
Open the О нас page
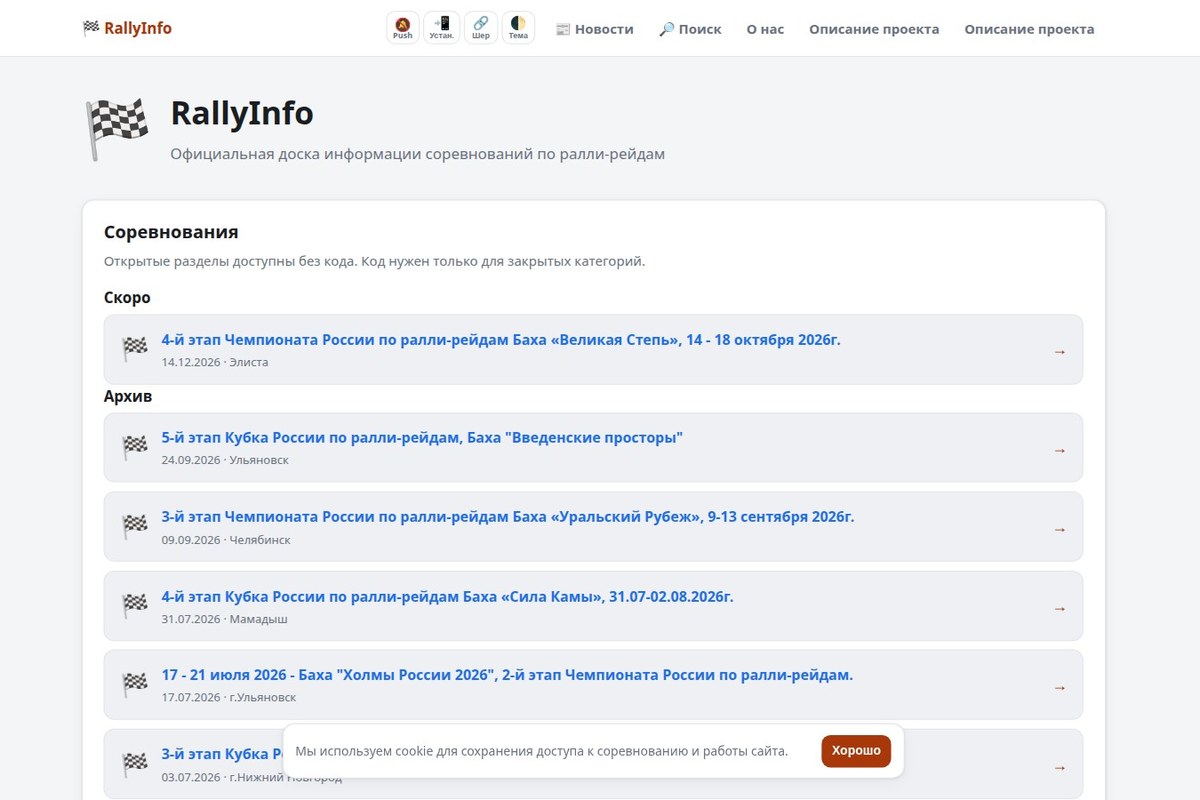pos(765,29)
